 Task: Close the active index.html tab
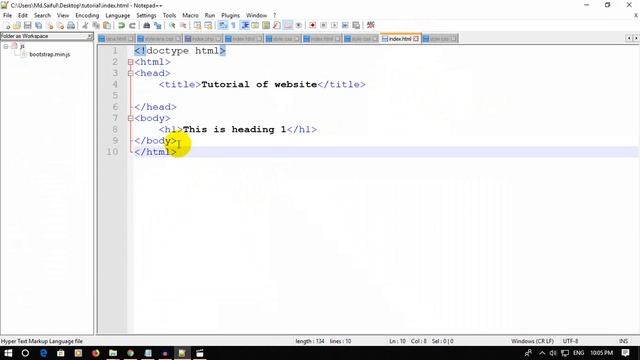[416, 39]
